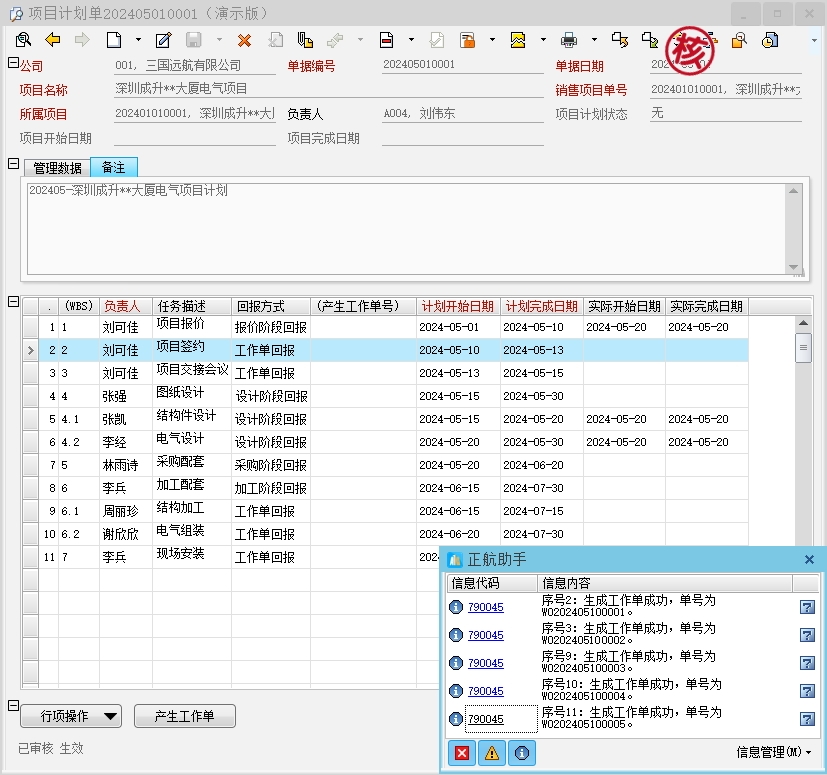Click the task grid vertical scrollbar thumb
827x775 pixels.
point(803,348)
